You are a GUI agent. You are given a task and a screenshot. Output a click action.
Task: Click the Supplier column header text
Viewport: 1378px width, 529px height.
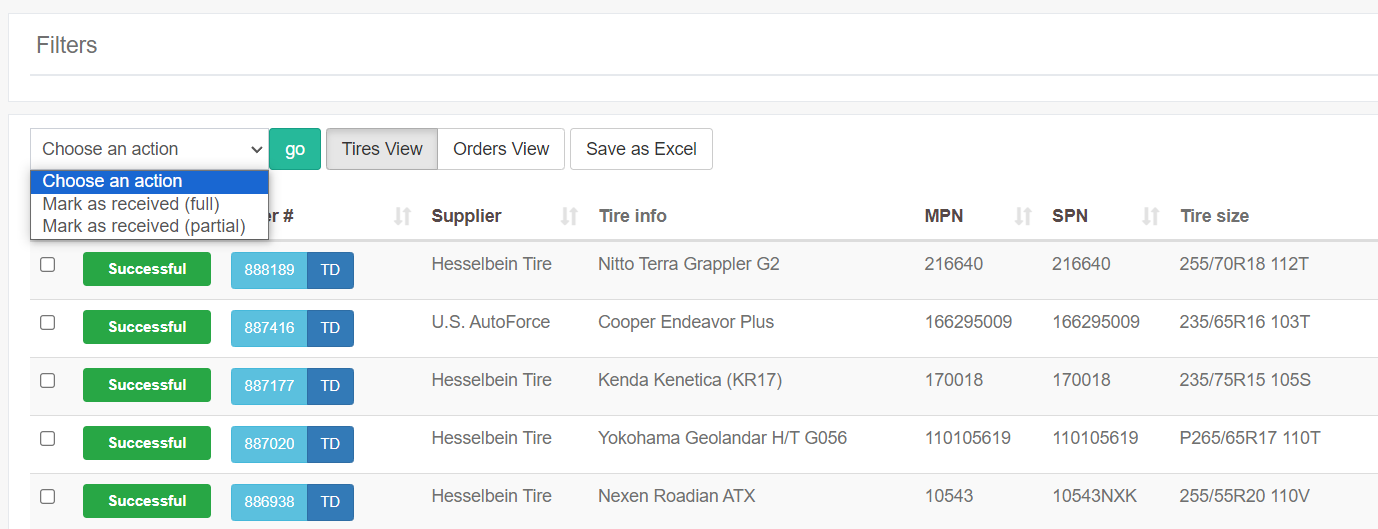coord(466,216)
